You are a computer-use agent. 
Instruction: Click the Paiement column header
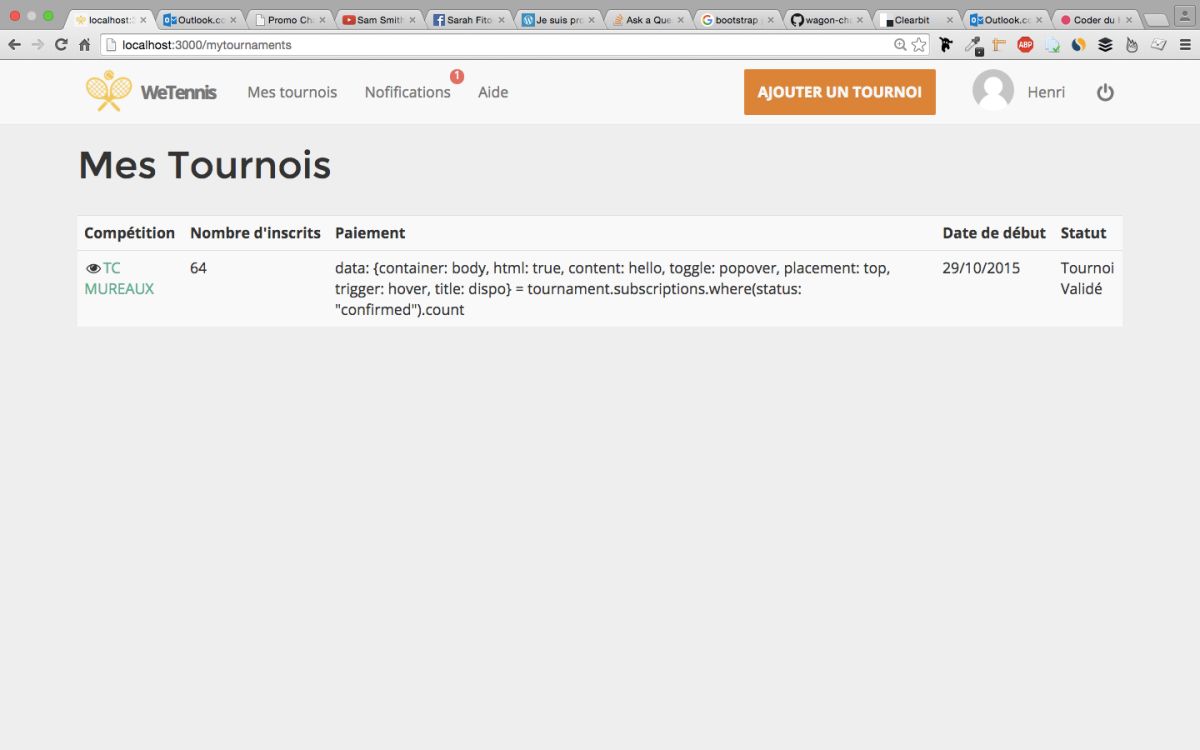click(370, 233)
